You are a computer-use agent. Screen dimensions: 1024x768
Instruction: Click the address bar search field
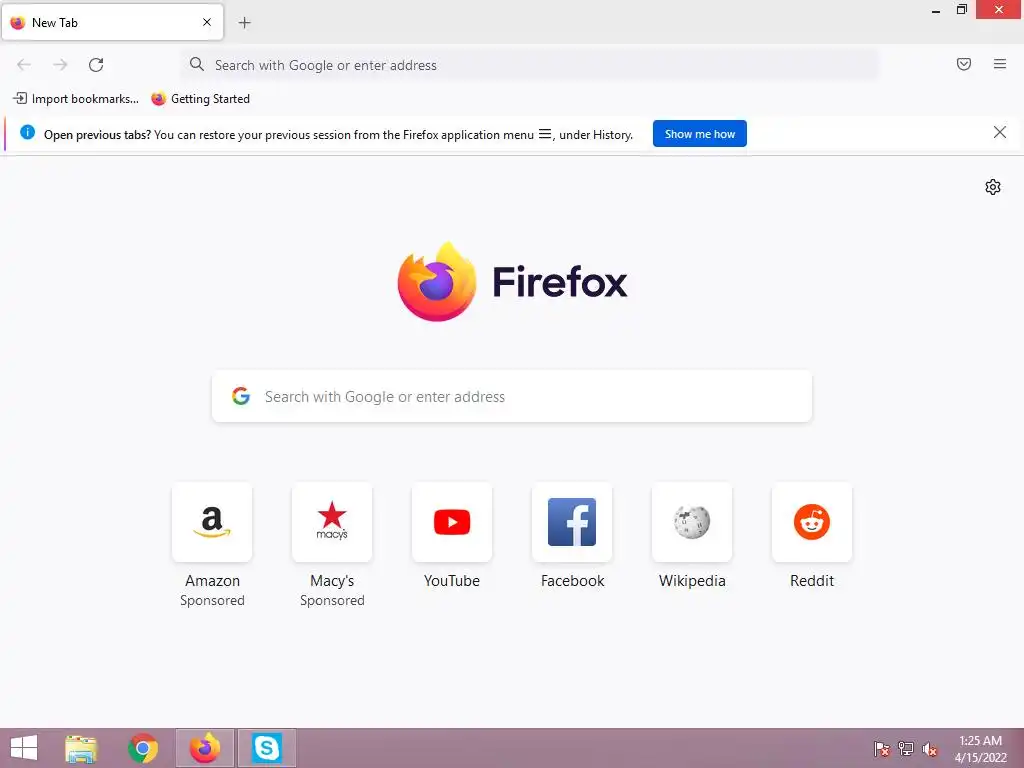point(530,65)
